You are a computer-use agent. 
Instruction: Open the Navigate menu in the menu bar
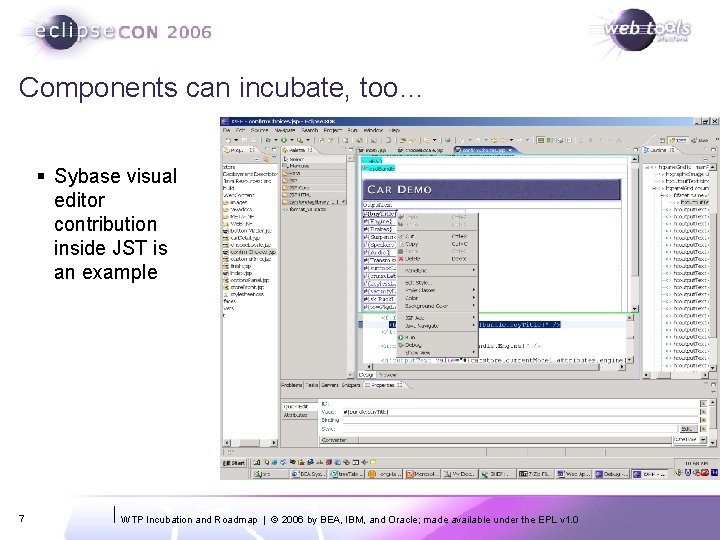pos(284,130)
